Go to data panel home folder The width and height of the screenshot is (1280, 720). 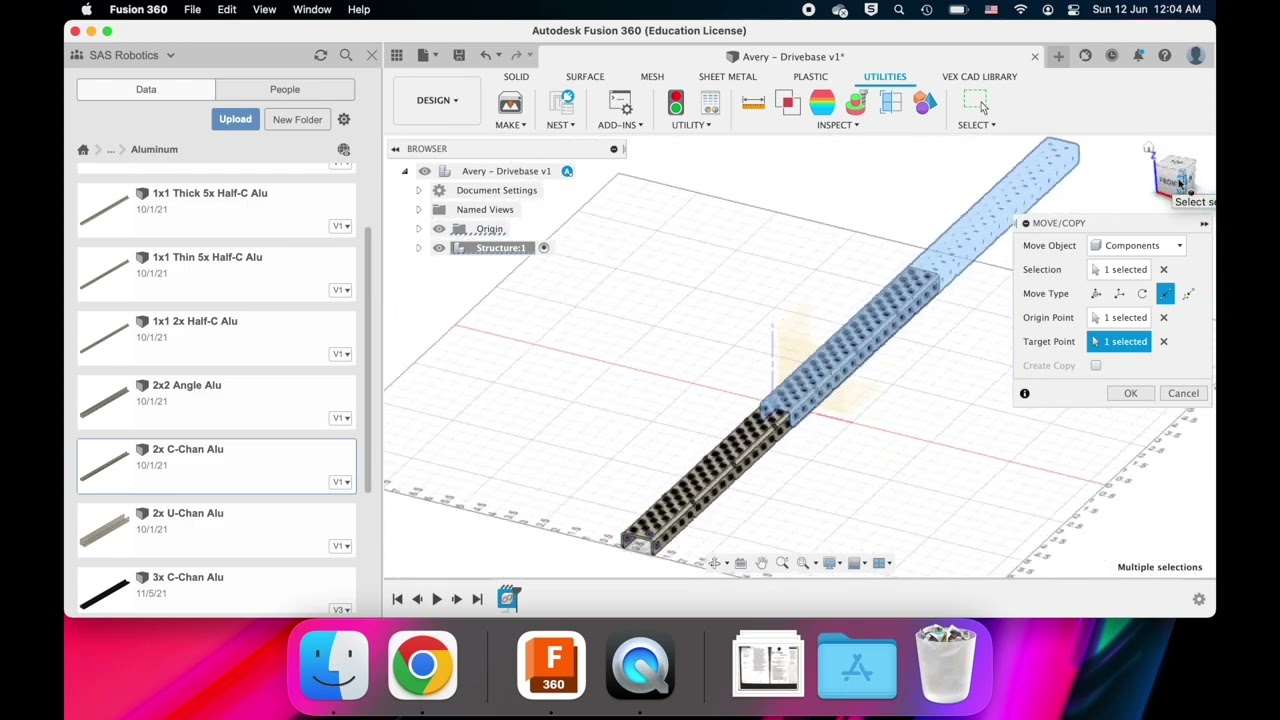83,149
